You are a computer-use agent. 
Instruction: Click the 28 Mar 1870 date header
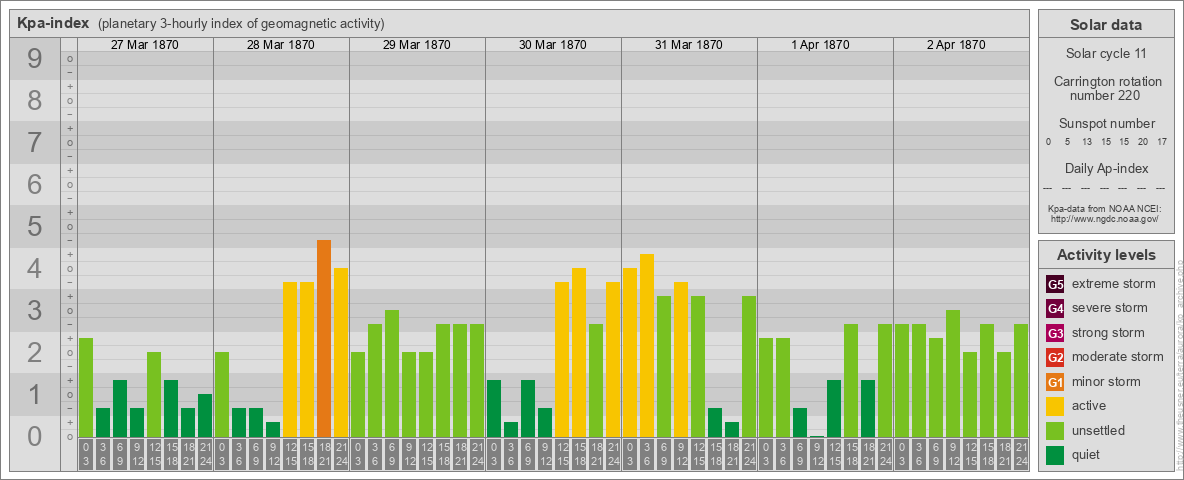(x=281, y=45)
